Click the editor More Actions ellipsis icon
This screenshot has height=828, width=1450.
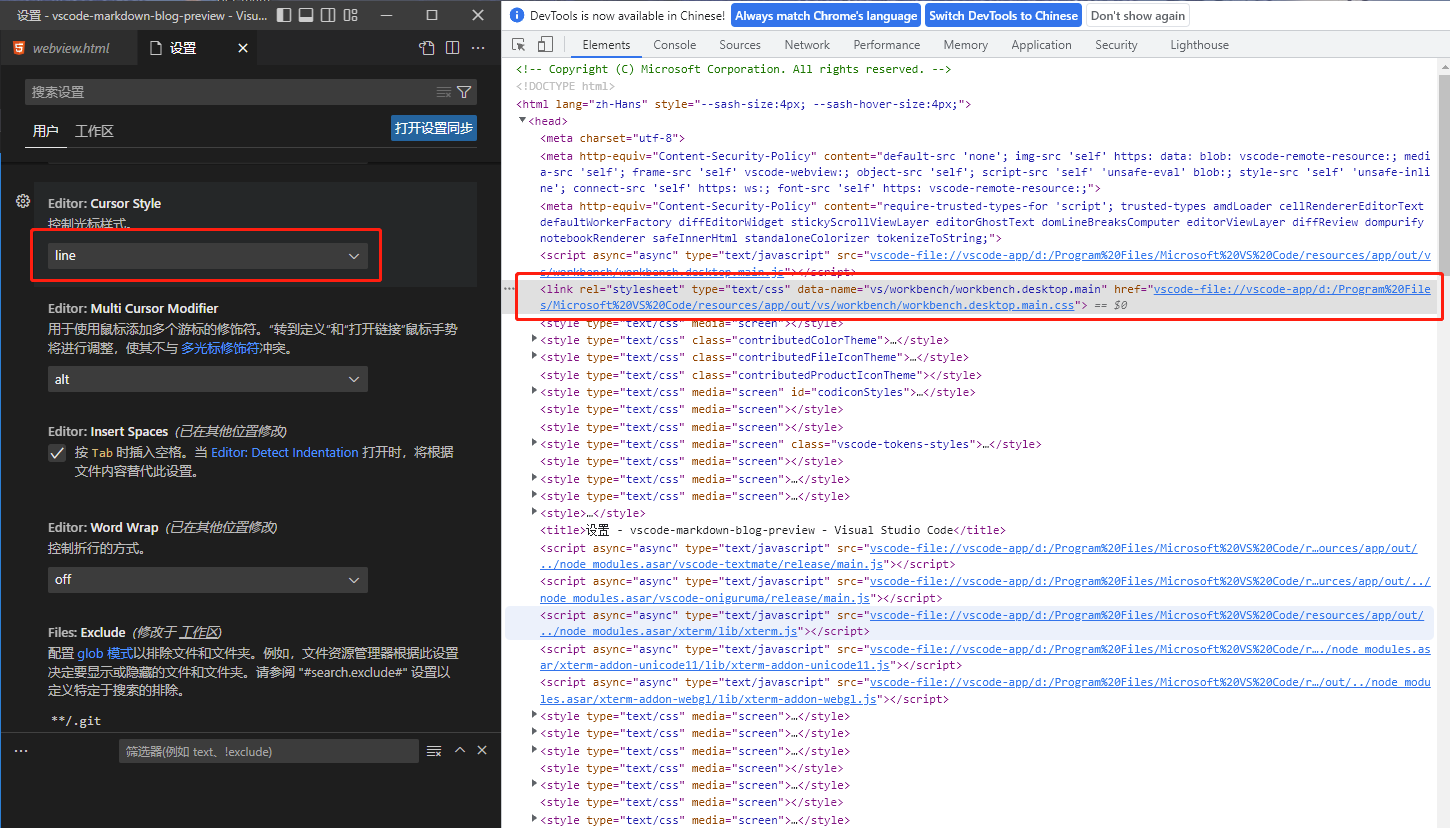coord(477,47)
